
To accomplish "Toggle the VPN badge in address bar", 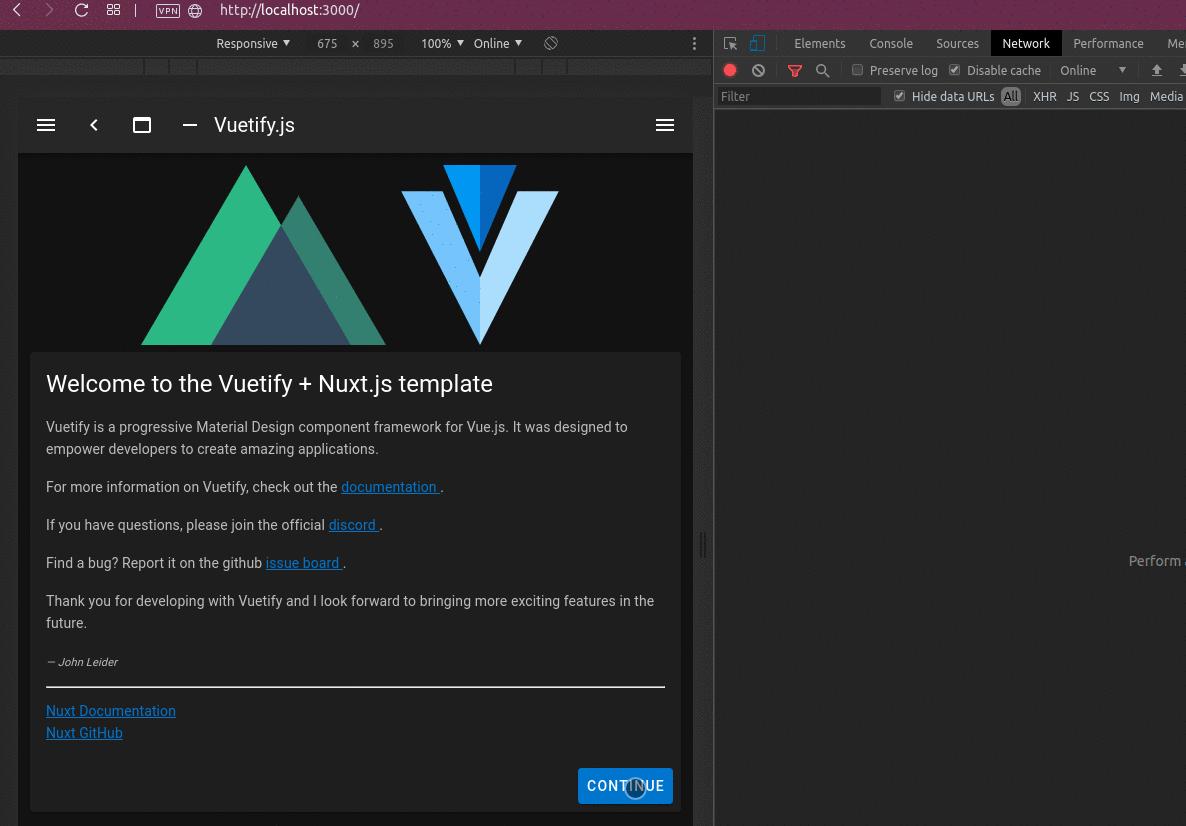I will click(x=168, y=11).
